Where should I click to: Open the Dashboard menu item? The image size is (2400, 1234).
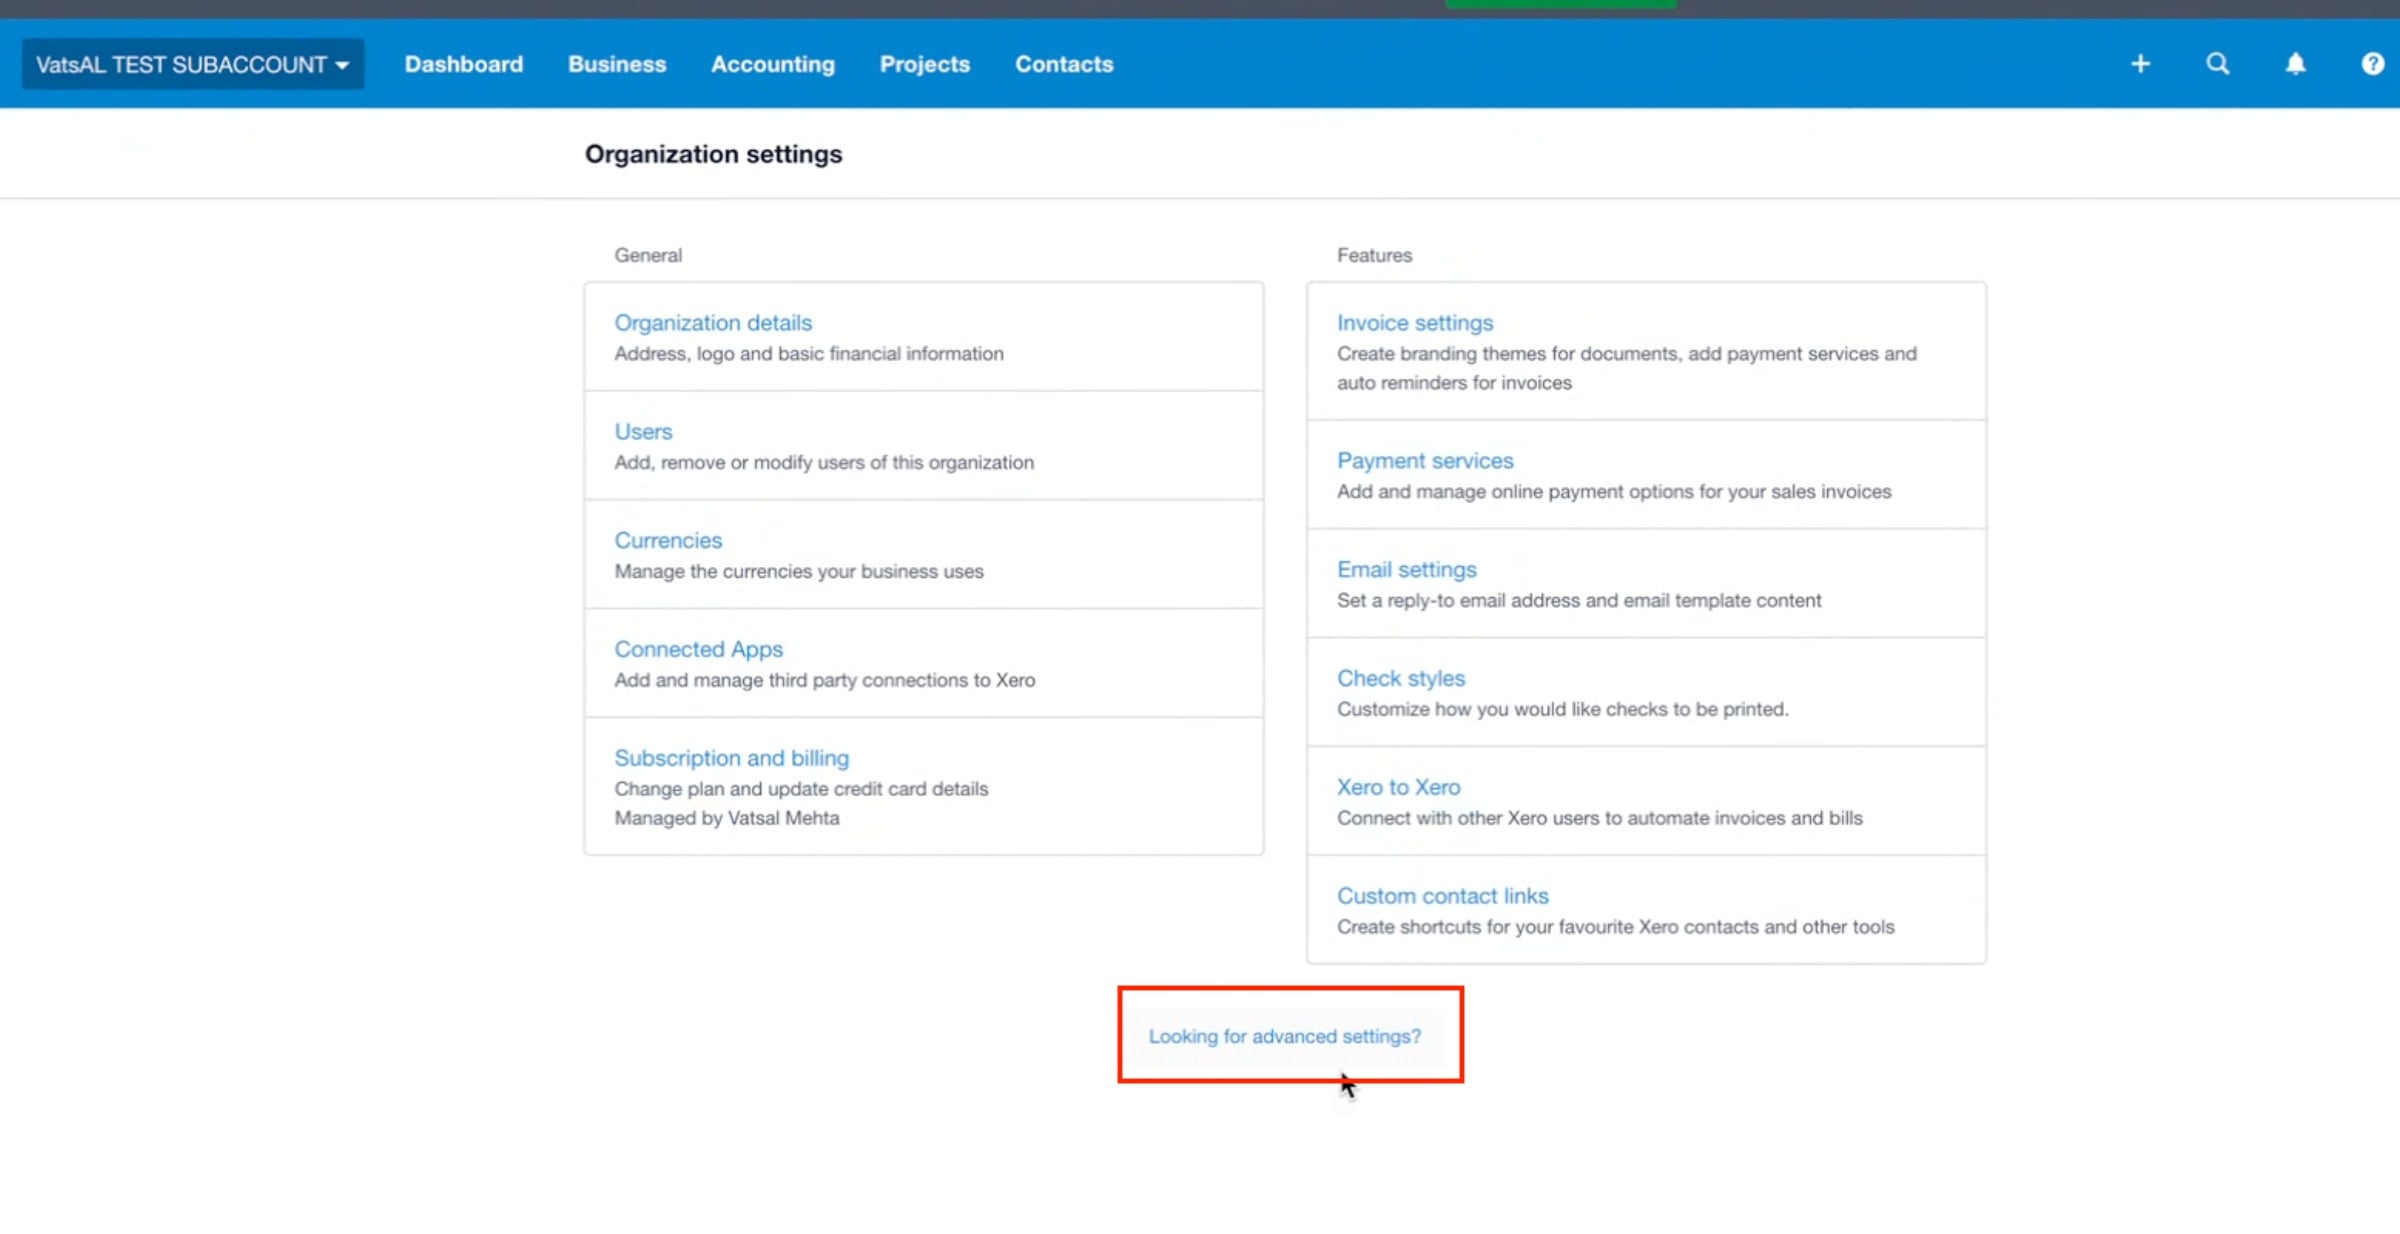click(x=463, y=64)
